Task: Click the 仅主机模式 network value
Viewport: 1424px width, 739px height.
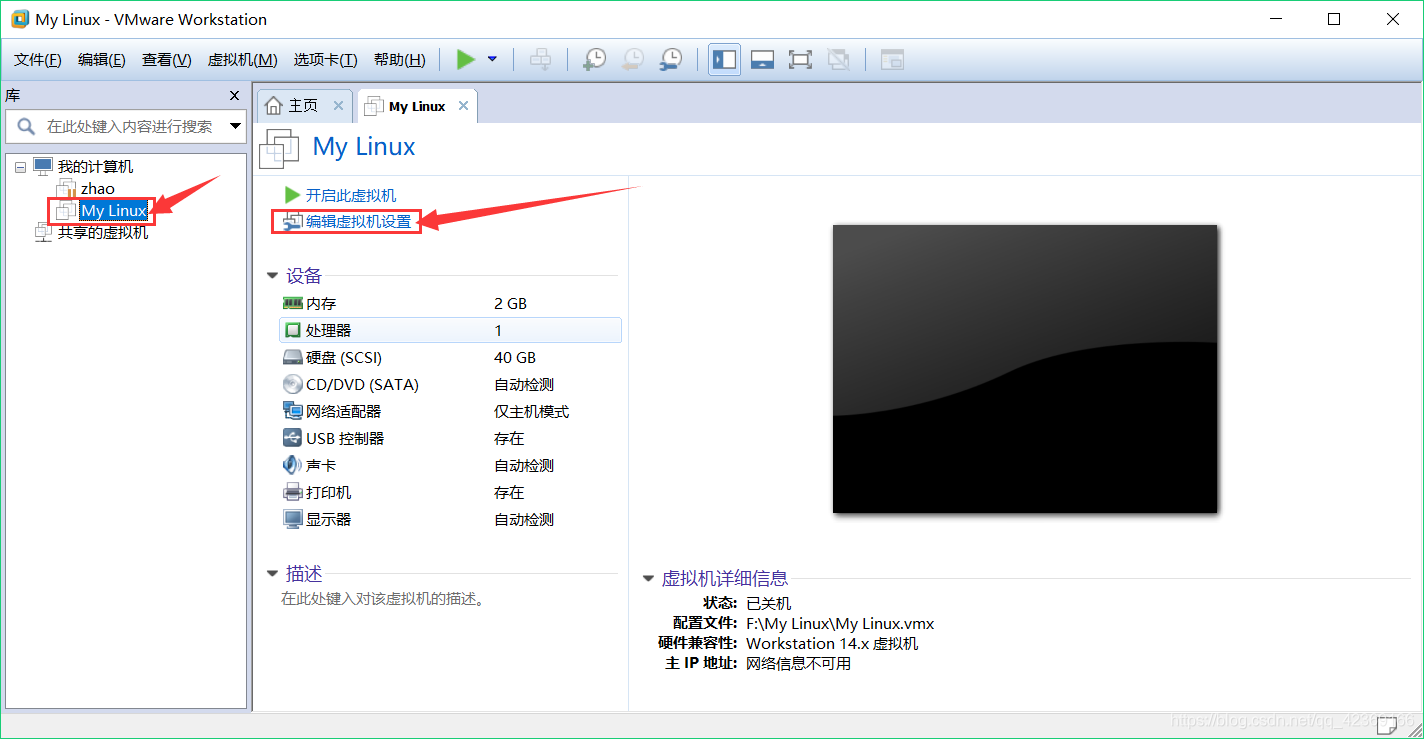Action: (532, 411)
